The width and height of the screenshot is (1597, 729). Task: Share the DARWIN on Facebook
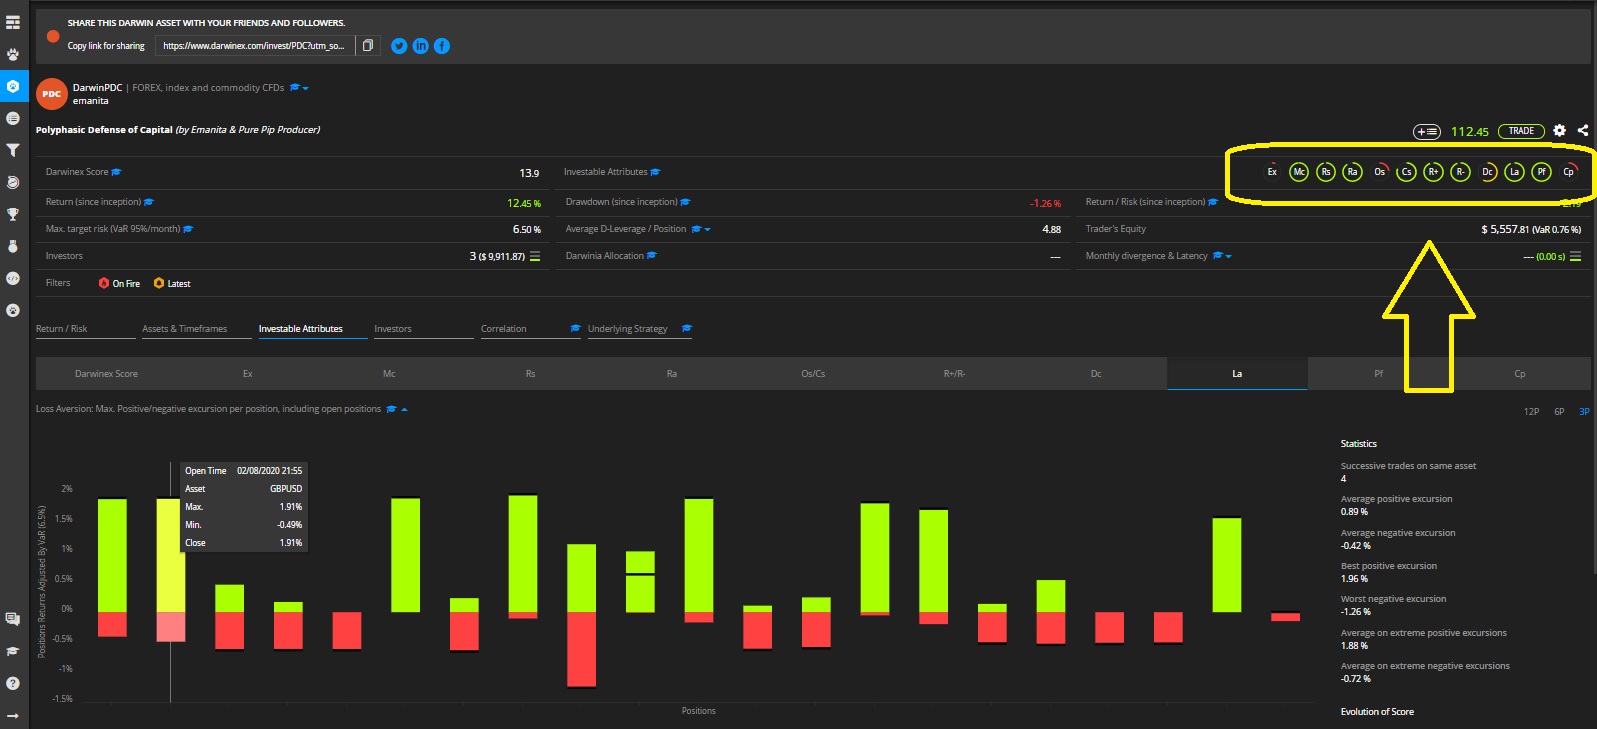(441, 46)
